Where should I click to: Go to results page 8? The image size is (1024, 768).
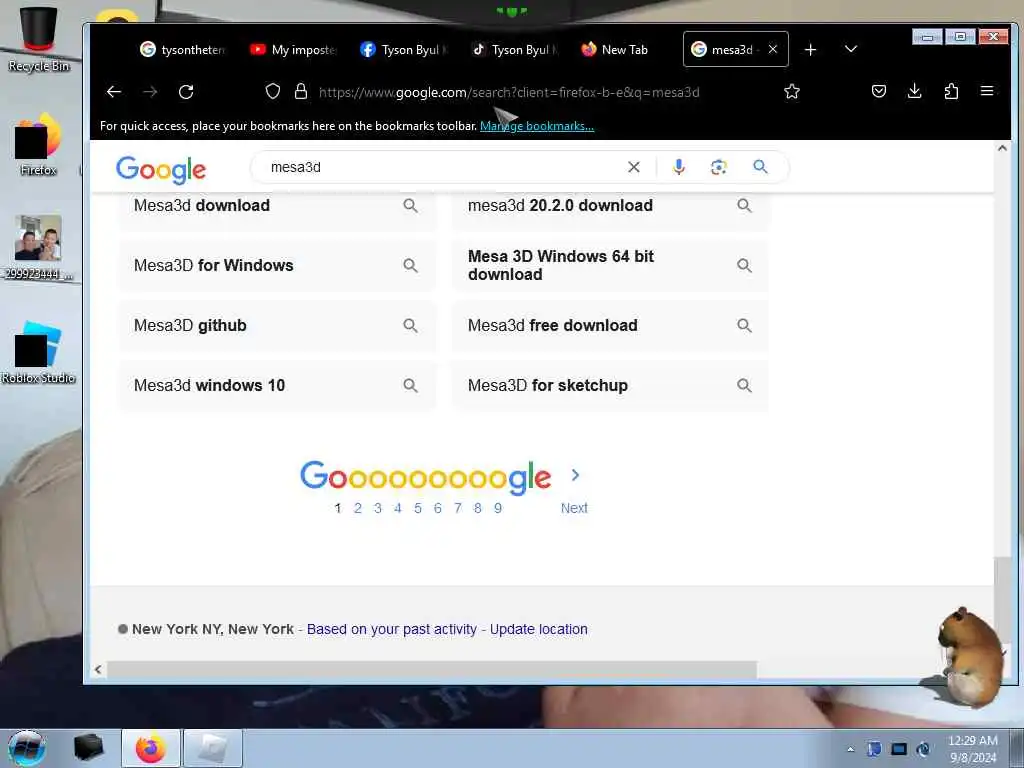[478, 508]
